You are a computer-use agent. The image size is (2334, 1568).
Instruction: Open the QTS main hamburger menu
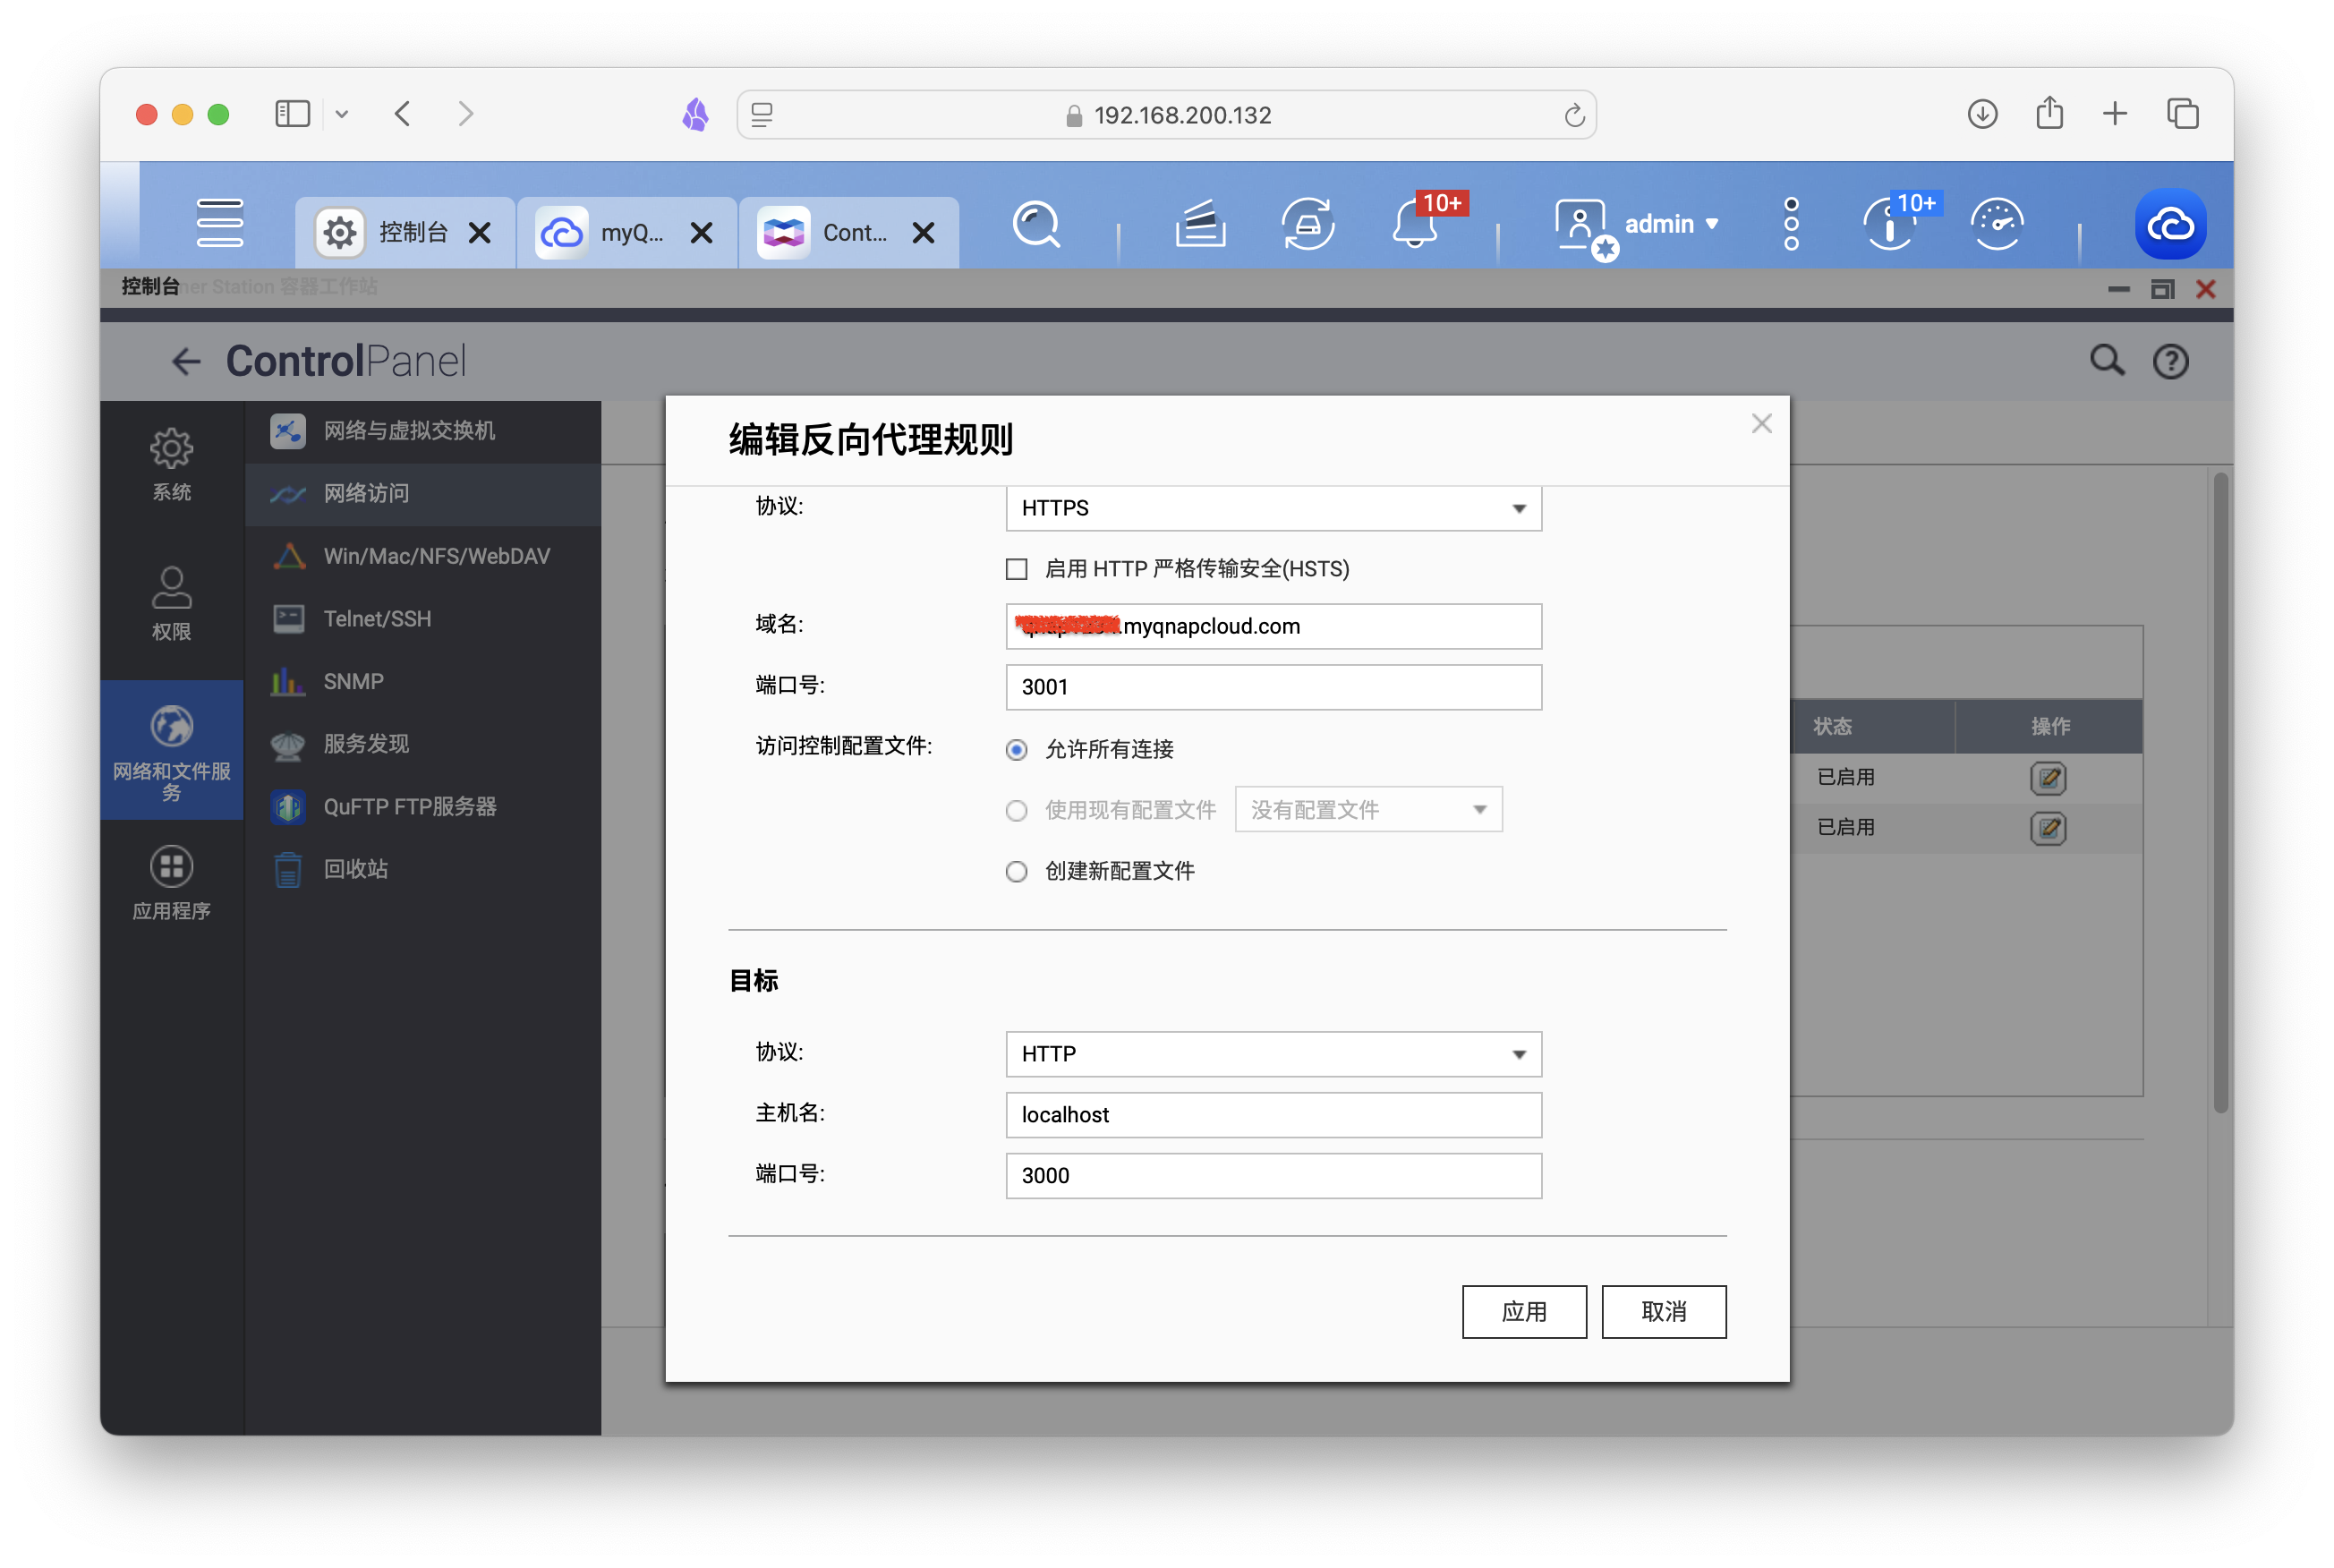point(219,223)
